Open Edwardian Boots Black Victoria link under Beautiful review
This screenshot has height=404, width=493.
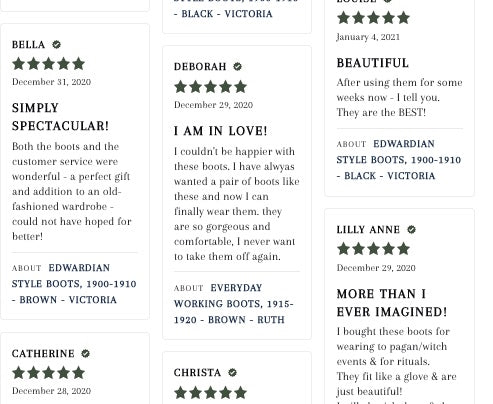[x=399, y=160]
